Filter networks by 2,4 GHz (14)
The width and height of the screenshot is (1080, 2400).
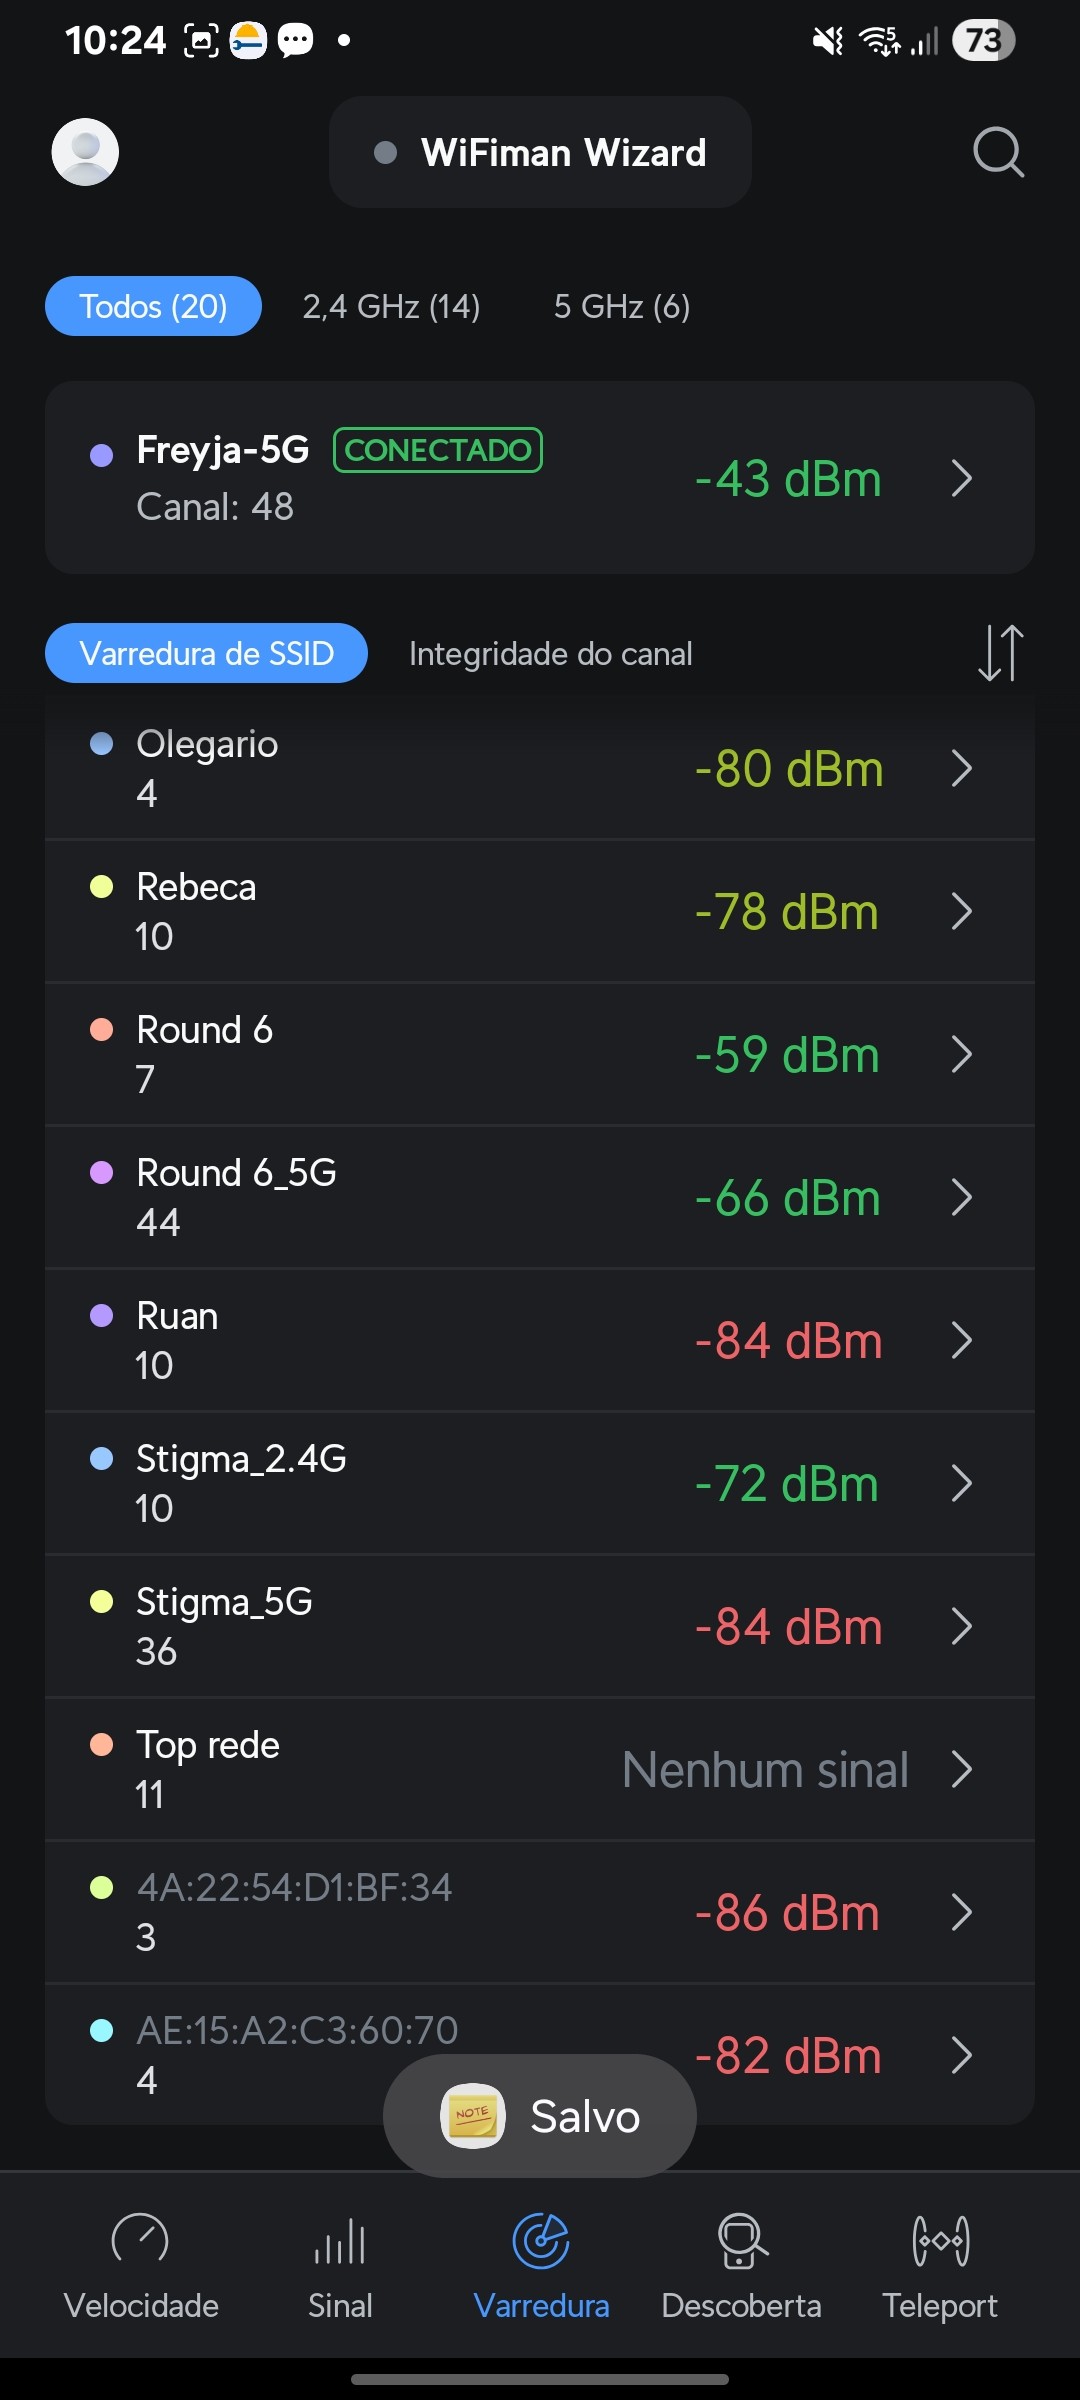coord(391,306)
